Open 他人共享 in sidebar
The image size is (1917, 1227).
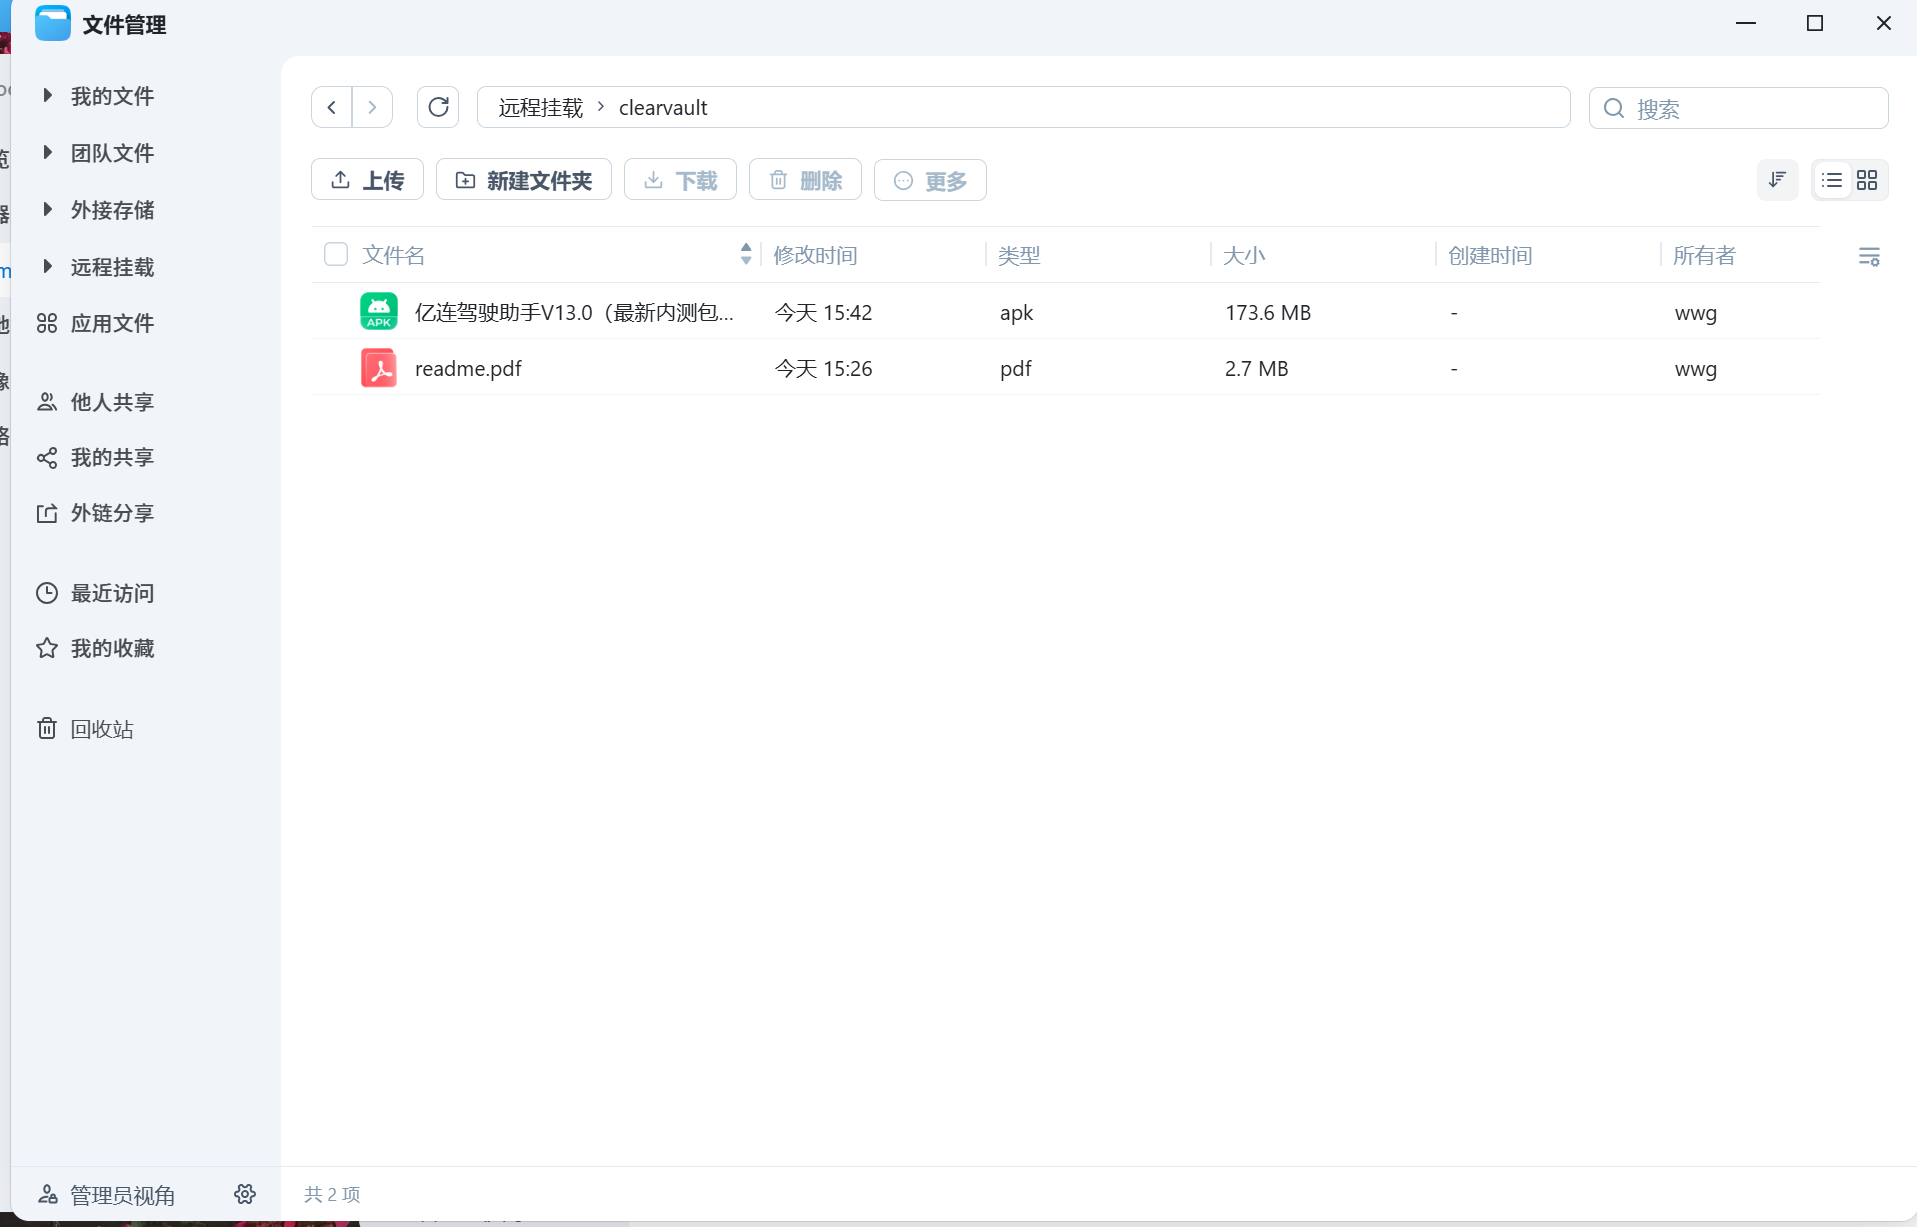pos(96,402)
